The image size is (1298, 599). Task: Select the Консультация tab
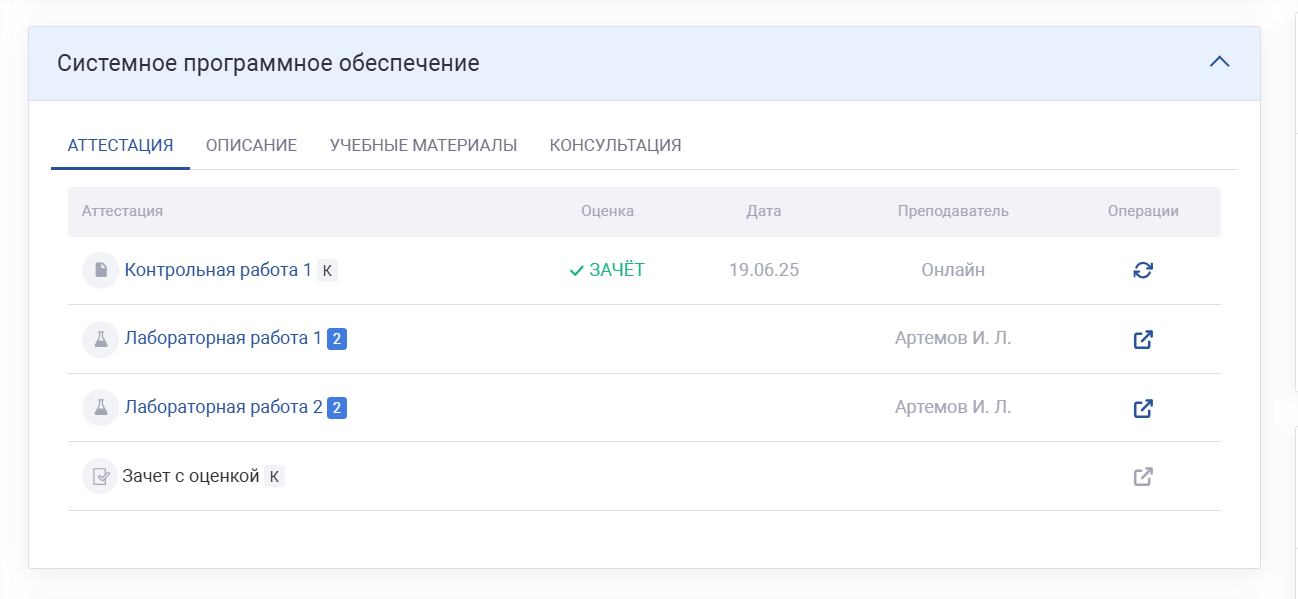[x=615, y=145]
